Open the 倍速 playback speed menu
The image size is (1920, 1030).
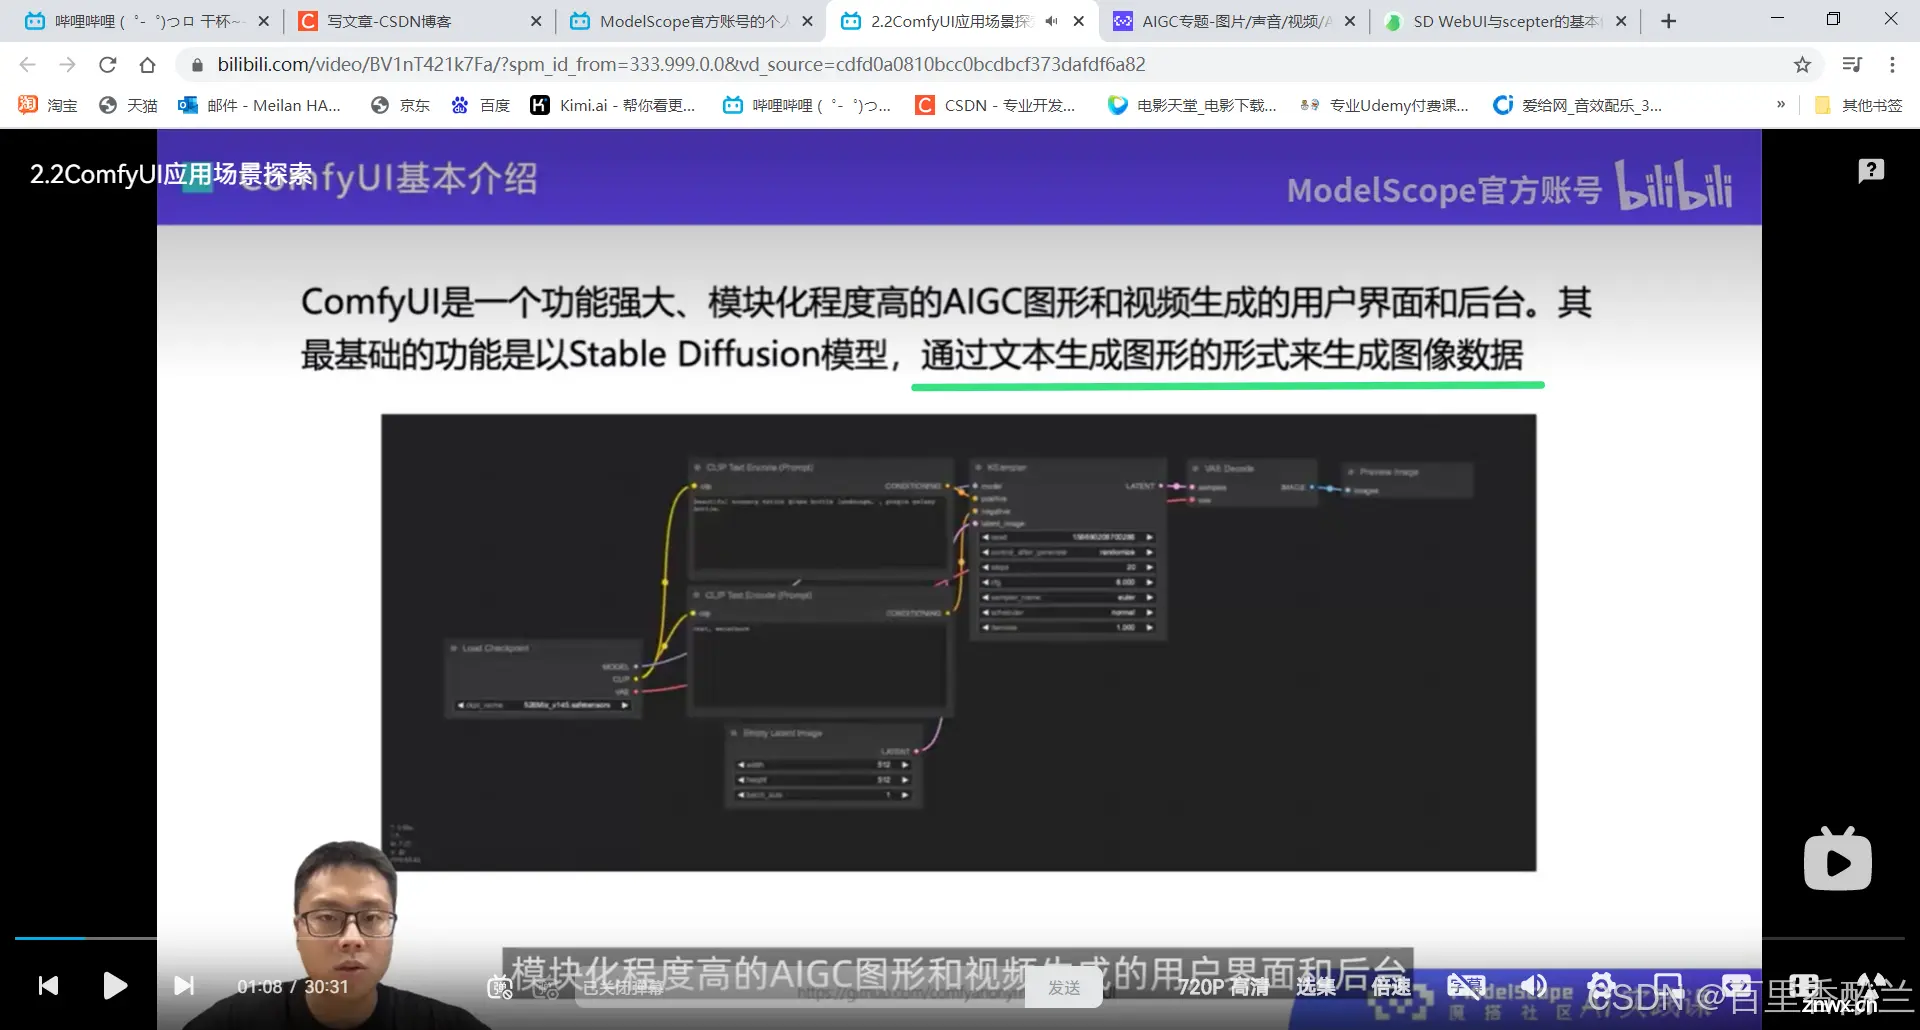click(1391, 987)
